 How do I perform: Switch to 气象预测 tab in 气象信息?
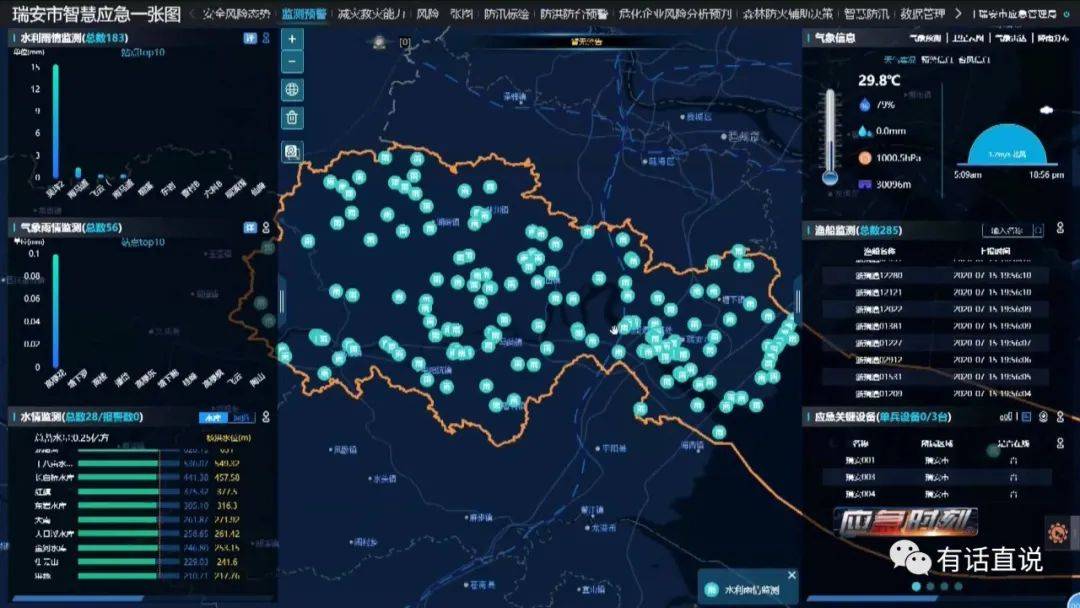coord(925,38)
